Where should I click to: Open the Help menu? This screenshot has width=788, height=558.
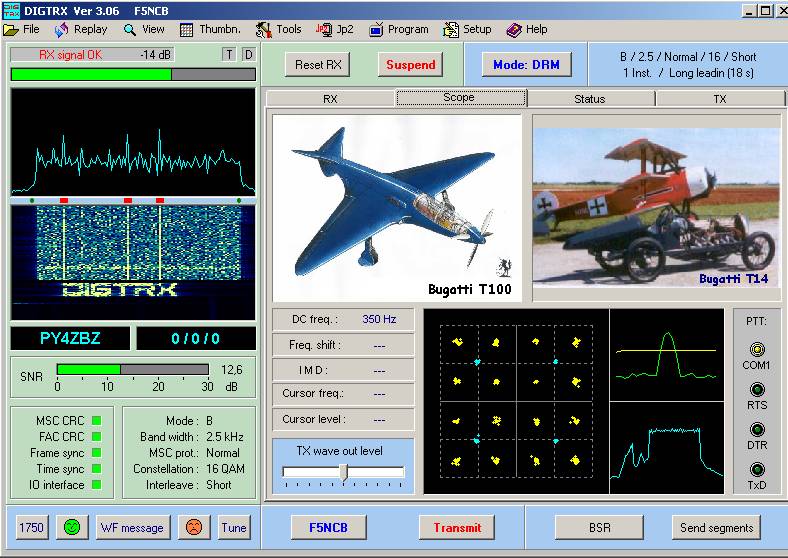coord(527,29)
